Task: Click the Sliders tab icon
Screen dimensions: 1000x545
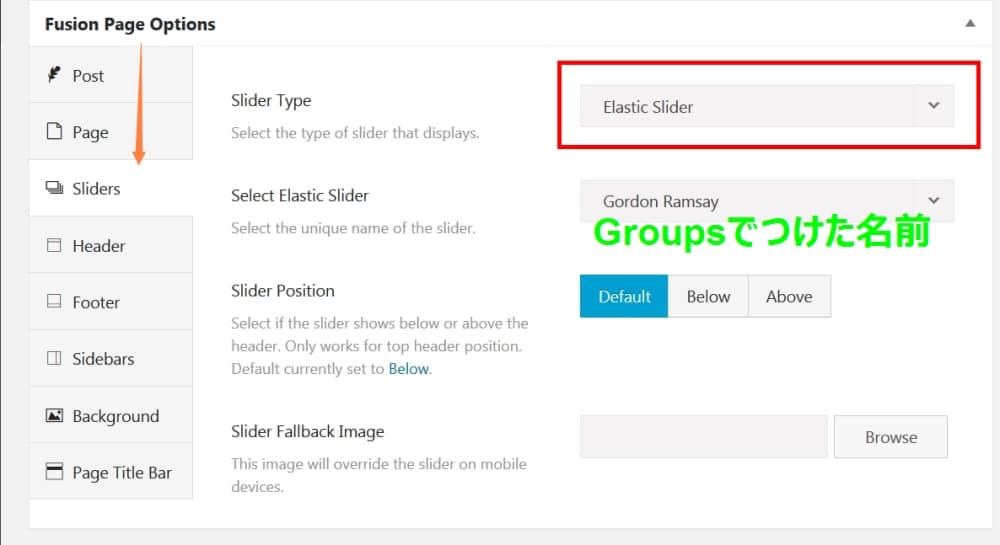Action: tap(54, 188)
